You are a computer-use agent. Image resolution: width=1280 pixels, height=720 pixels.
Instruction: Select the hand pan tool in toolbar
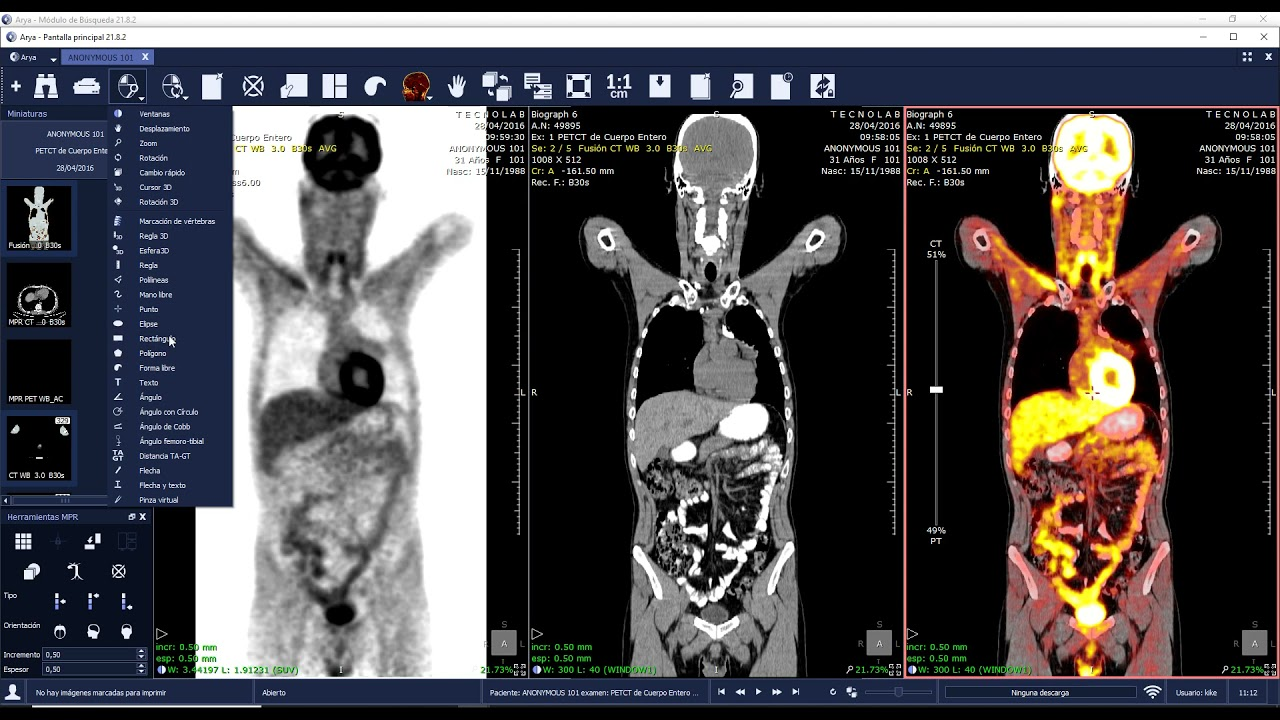pyautogui.click(x=457, y=87)
